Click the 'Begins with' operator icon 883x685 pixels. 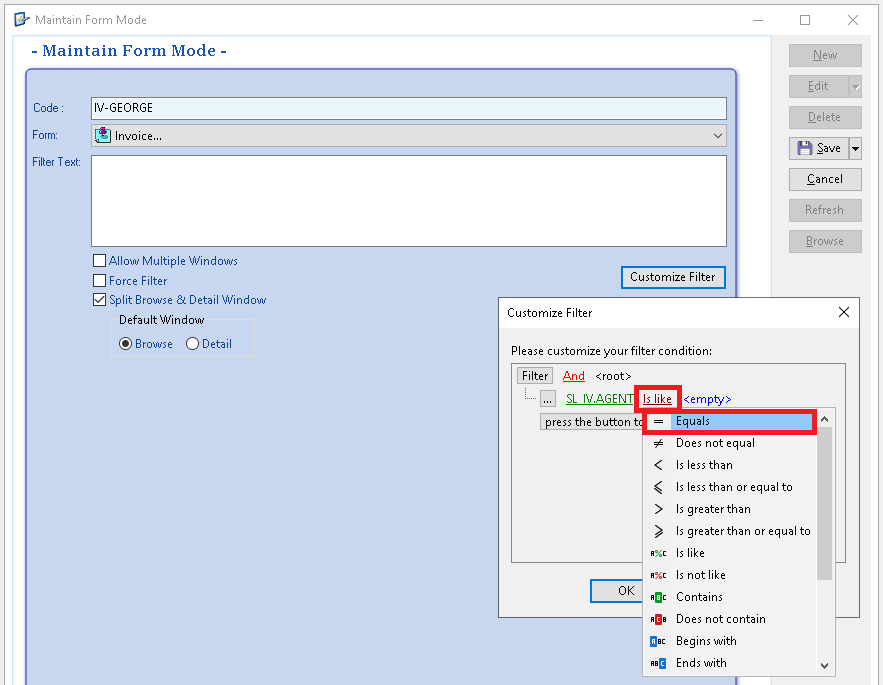pyautogui.click(x=658, y=641)
